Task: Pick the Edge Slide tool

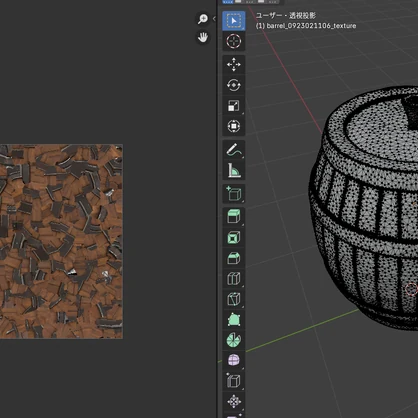Action: [234, 381]
